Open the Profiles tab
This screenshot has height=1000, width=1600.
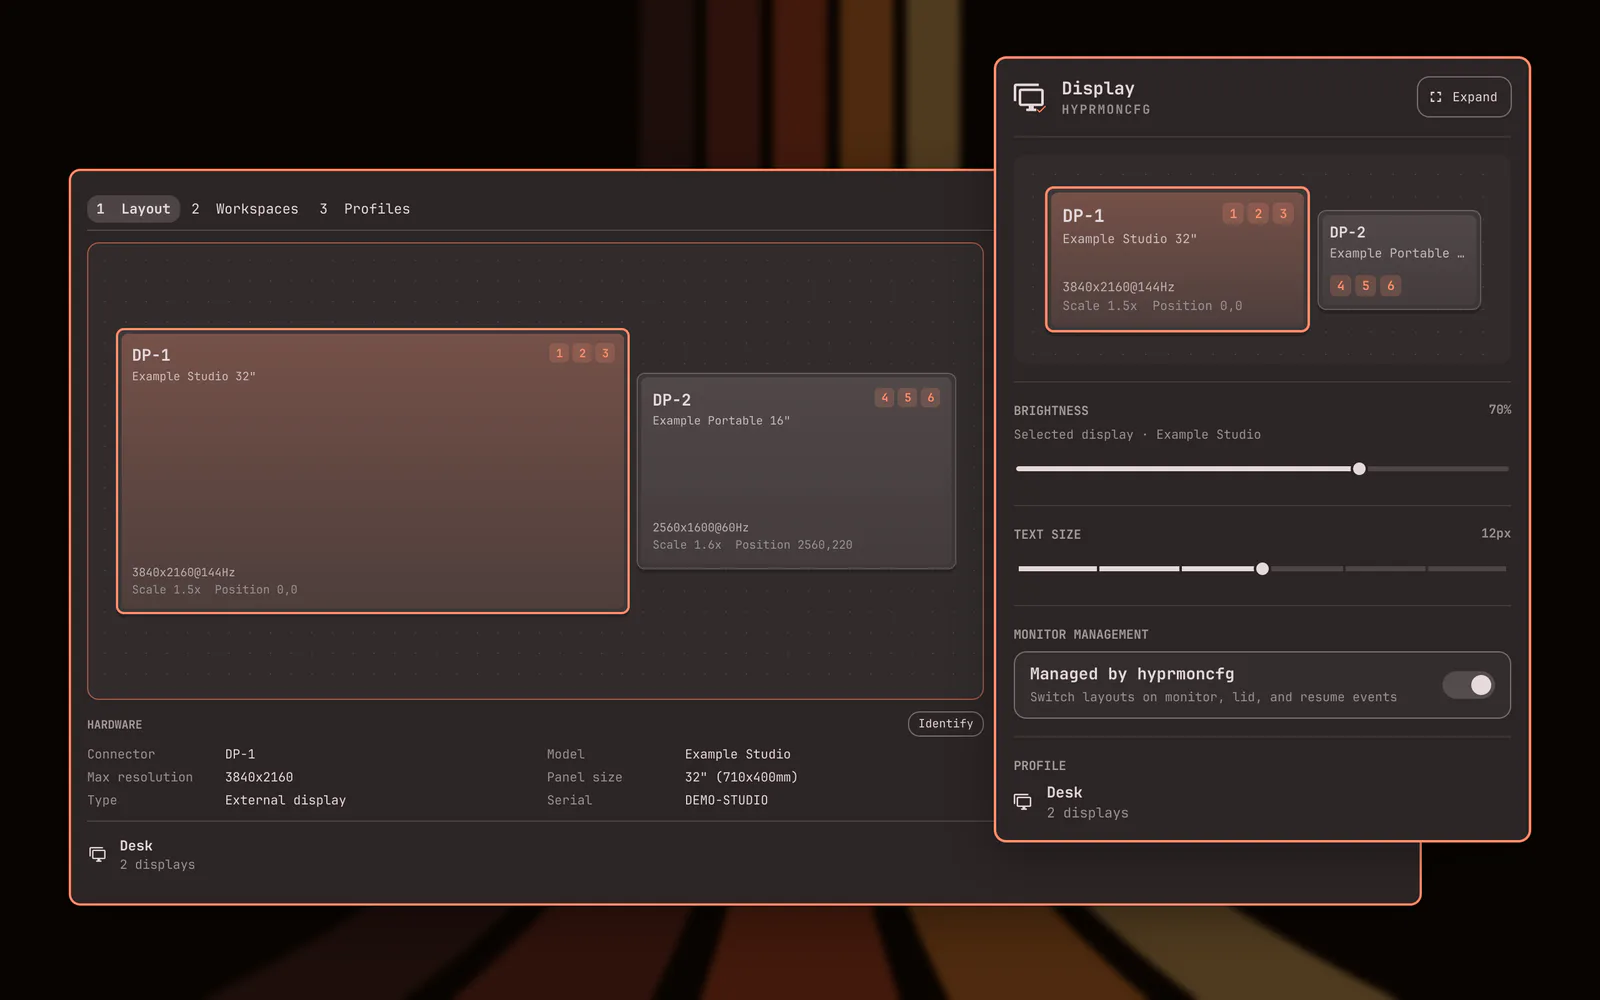365,209
